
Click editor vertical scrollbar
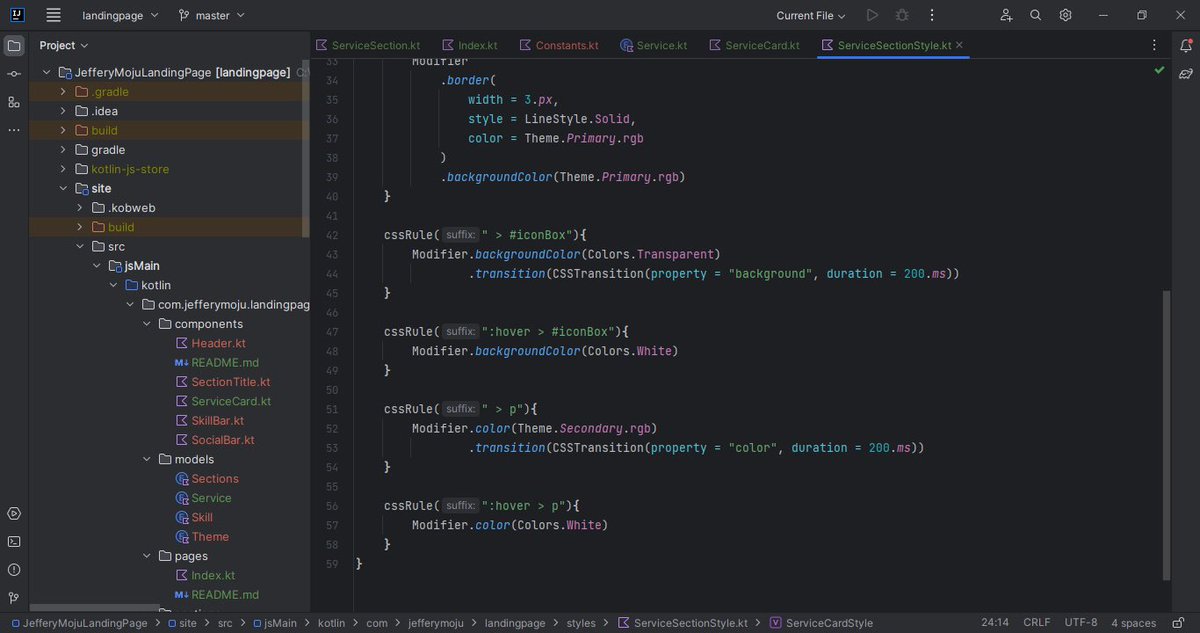tap(1166, 435)
